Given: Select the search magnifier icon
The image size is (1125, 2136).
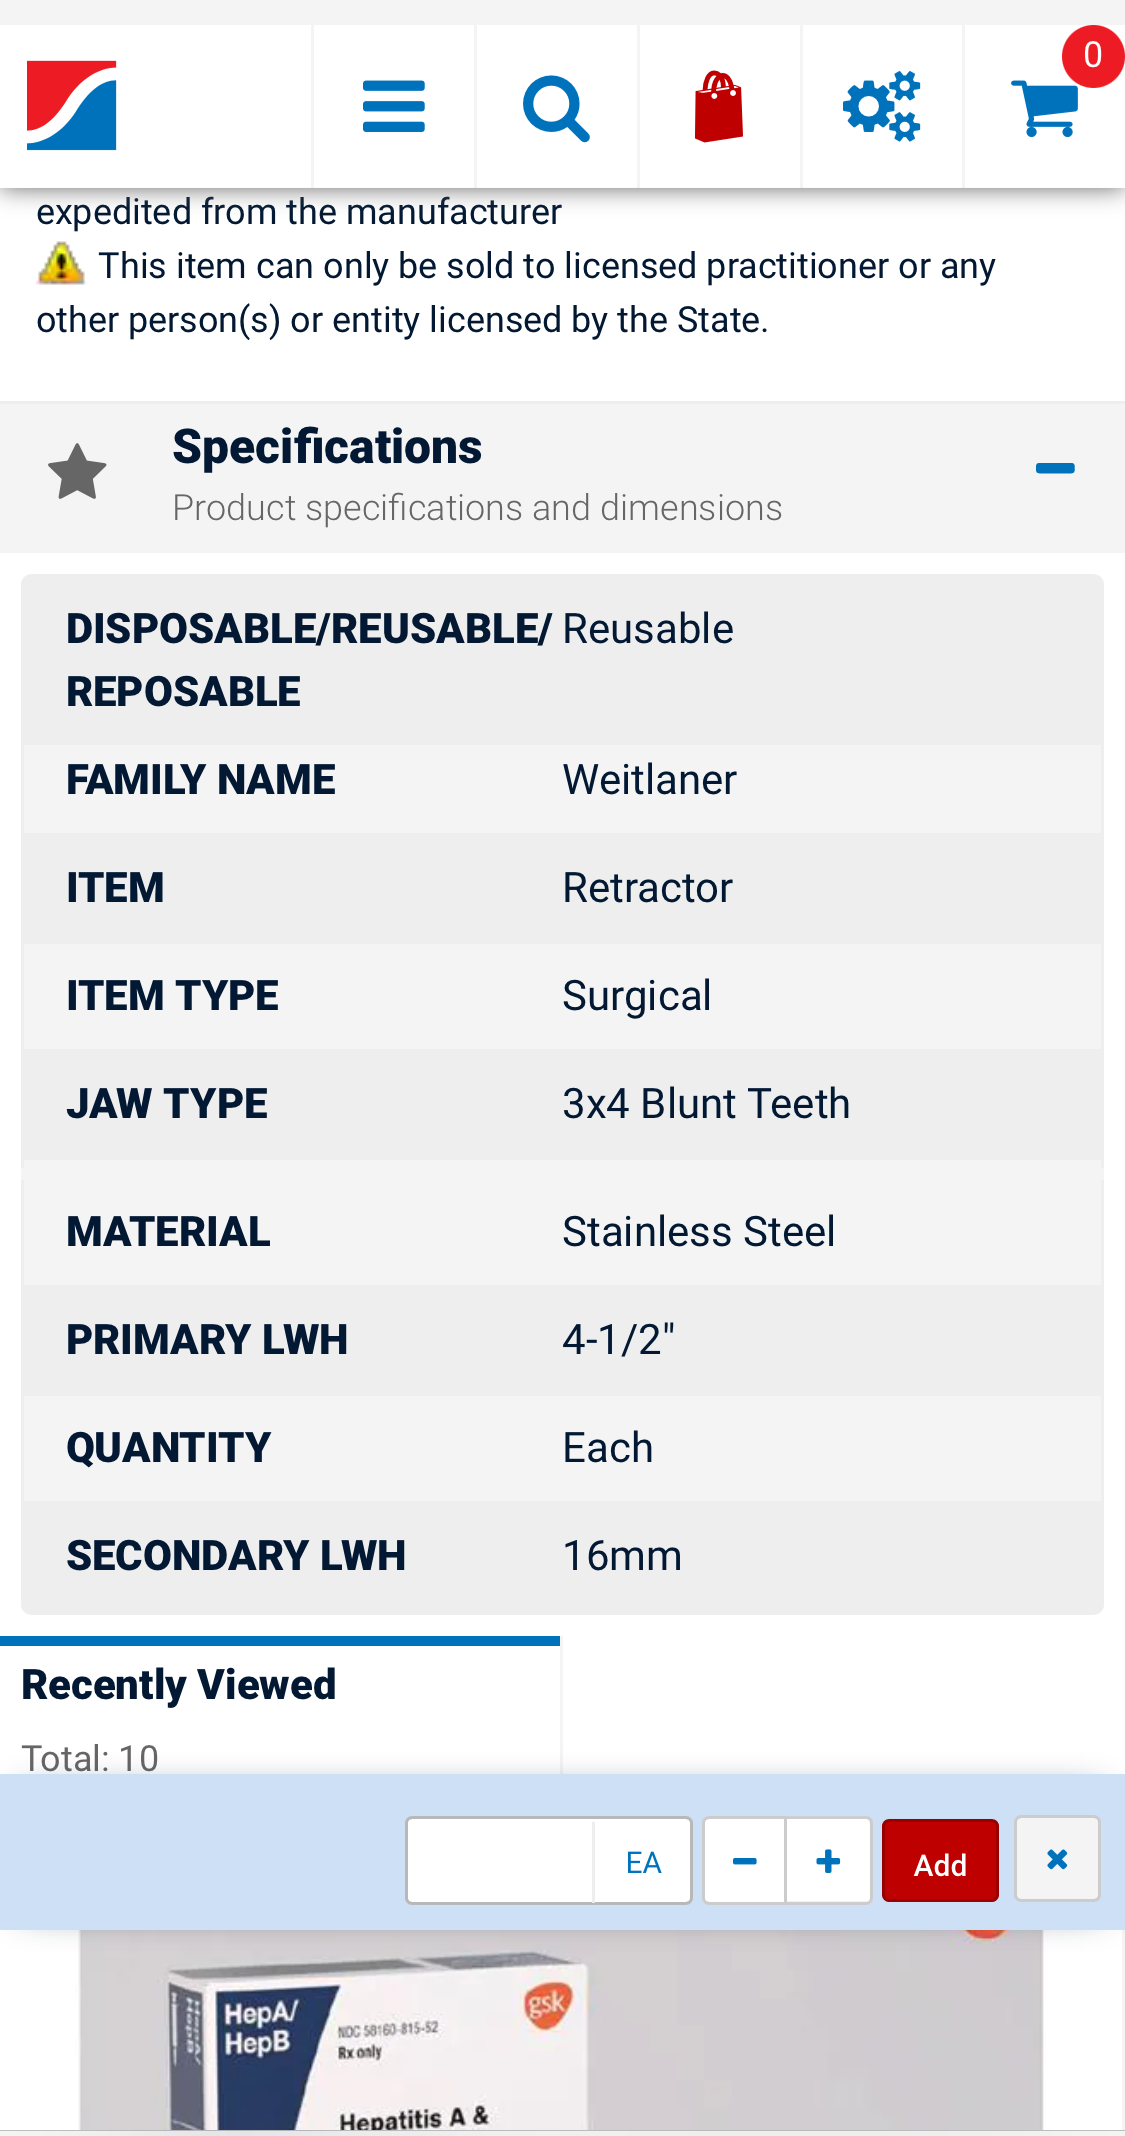Looking at the screenshot, I should coord(556,104).
